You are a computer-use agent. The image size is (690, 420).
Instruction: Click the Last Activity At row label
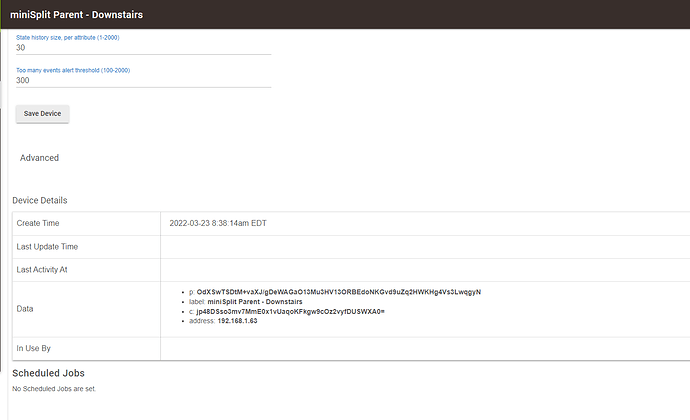pos(42,269)
